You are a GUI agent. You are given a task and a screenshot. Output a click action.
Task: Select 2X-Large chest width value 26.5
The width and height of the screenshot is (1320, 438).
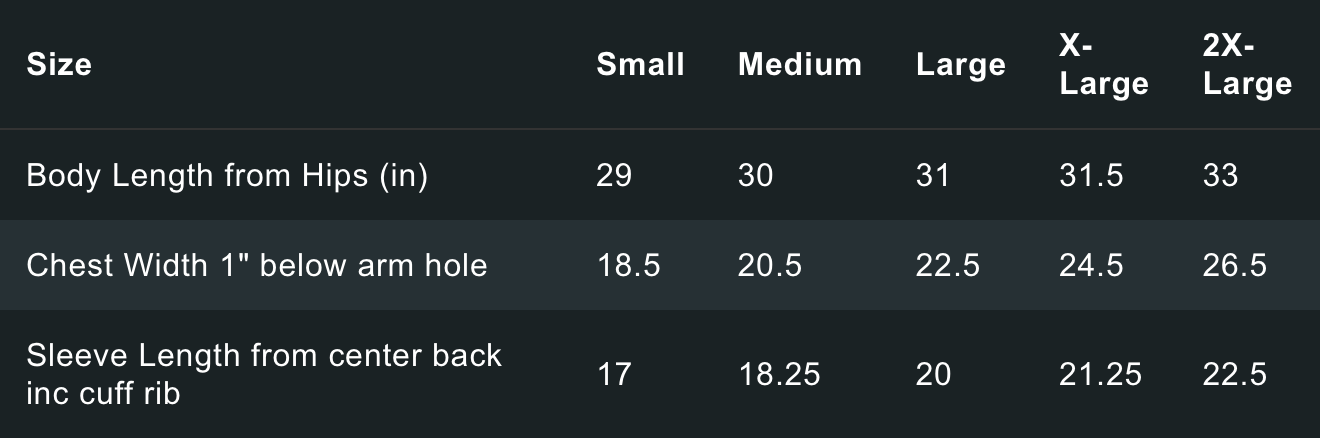click(x=1235, y=265)
